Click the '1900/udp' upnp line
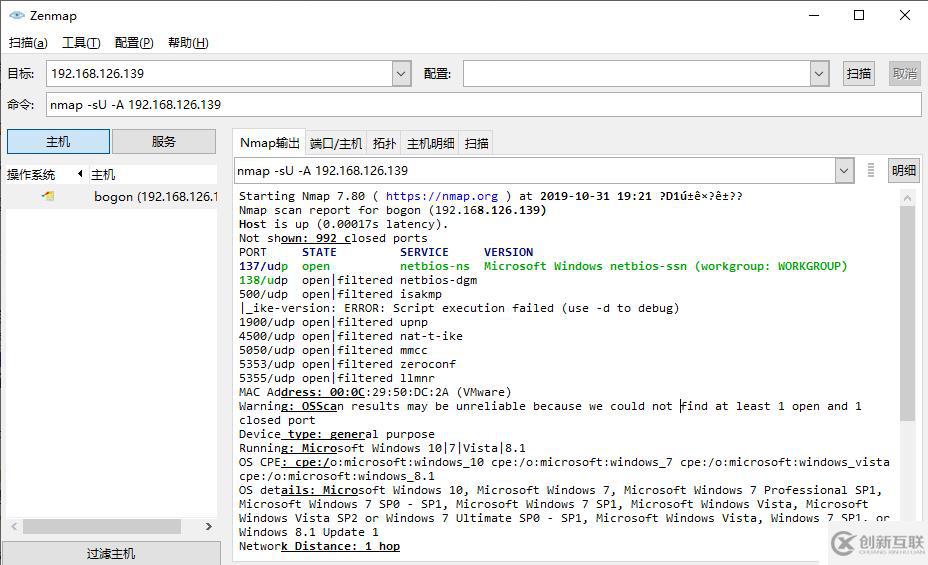 tap(333, 322)
